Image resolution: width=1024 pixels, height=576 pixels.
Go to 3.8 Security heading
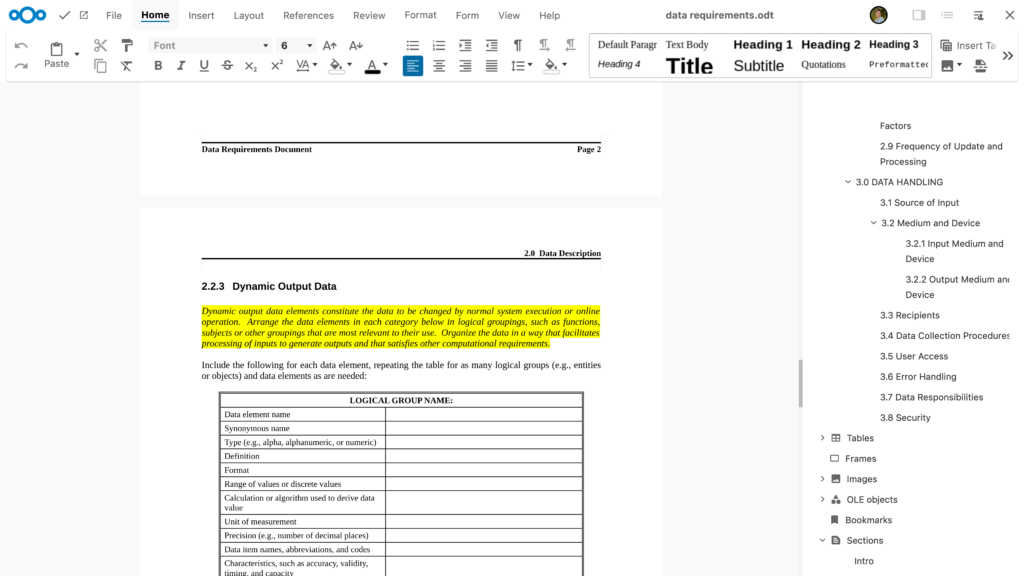point(904,417)
